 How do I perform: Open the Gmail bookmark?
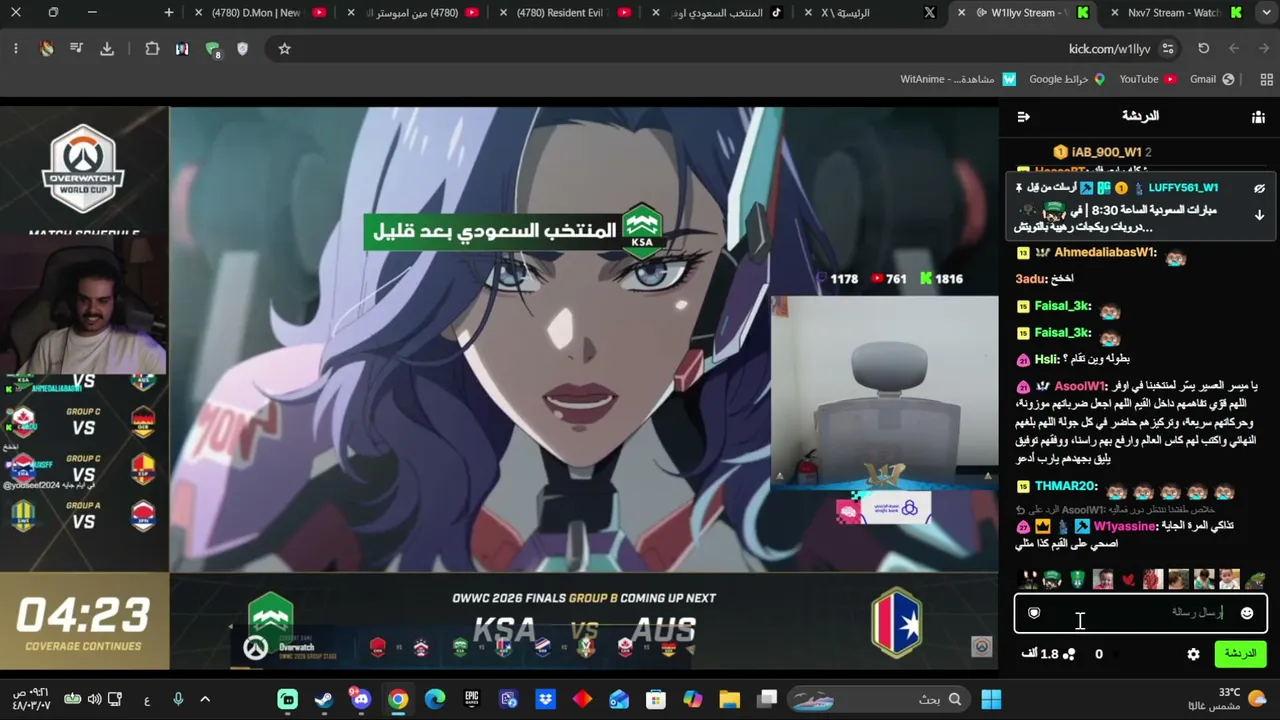pyautogui.click(x=1212, y=79)
